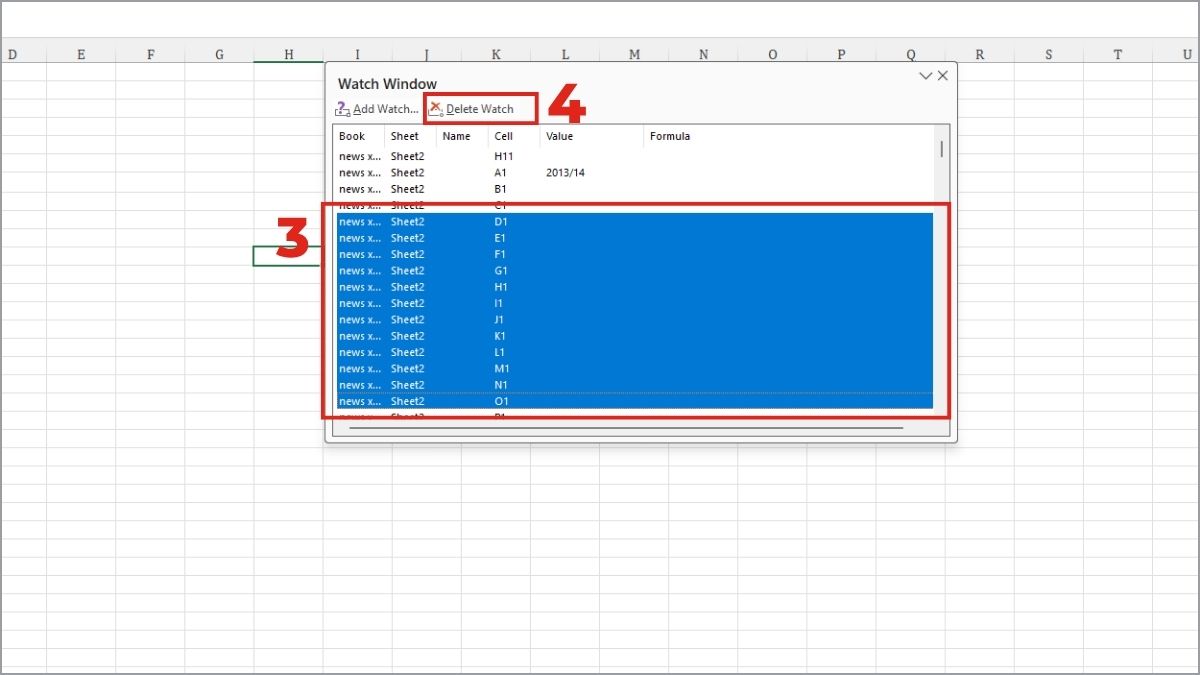The image size is (1200, 675).
Task: Select worksheet column T header
Action: click(1118, 55)
